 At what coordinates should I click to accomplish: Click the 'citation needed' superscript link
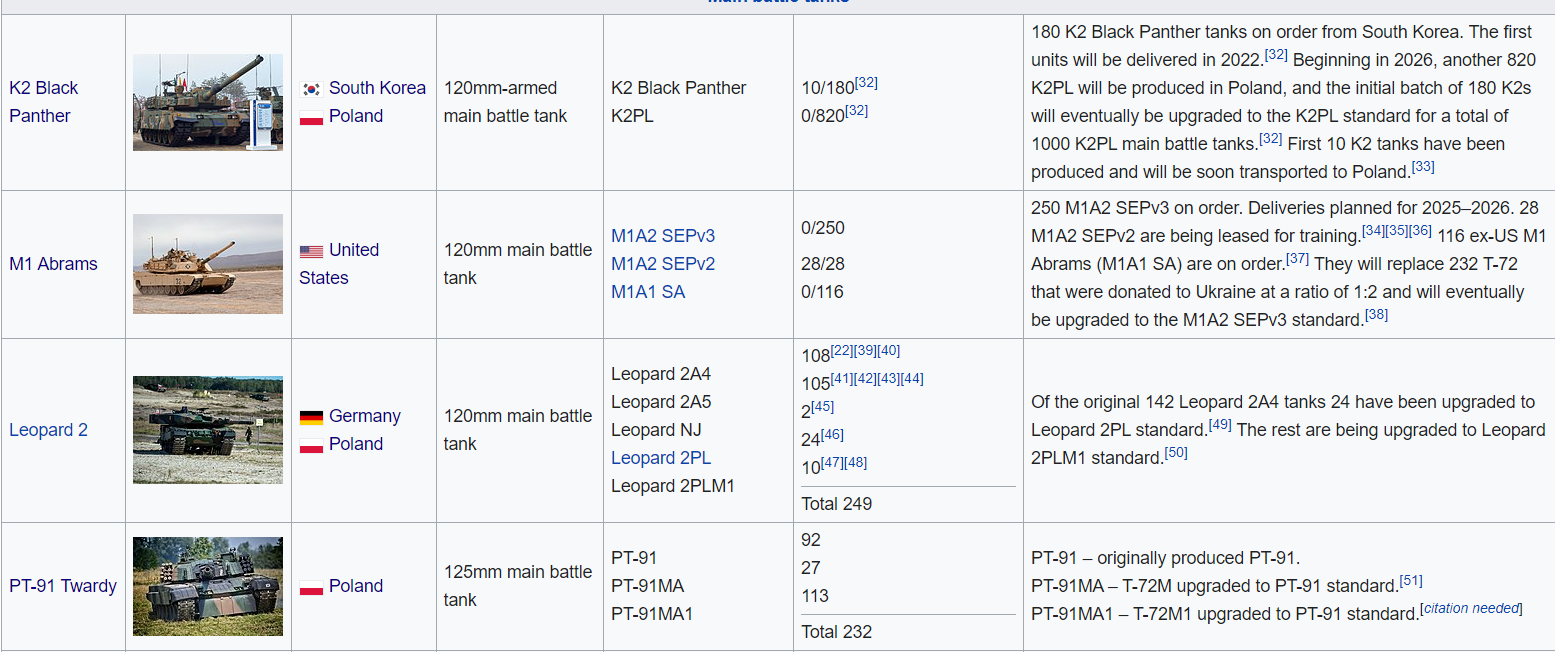[1471, 609]
